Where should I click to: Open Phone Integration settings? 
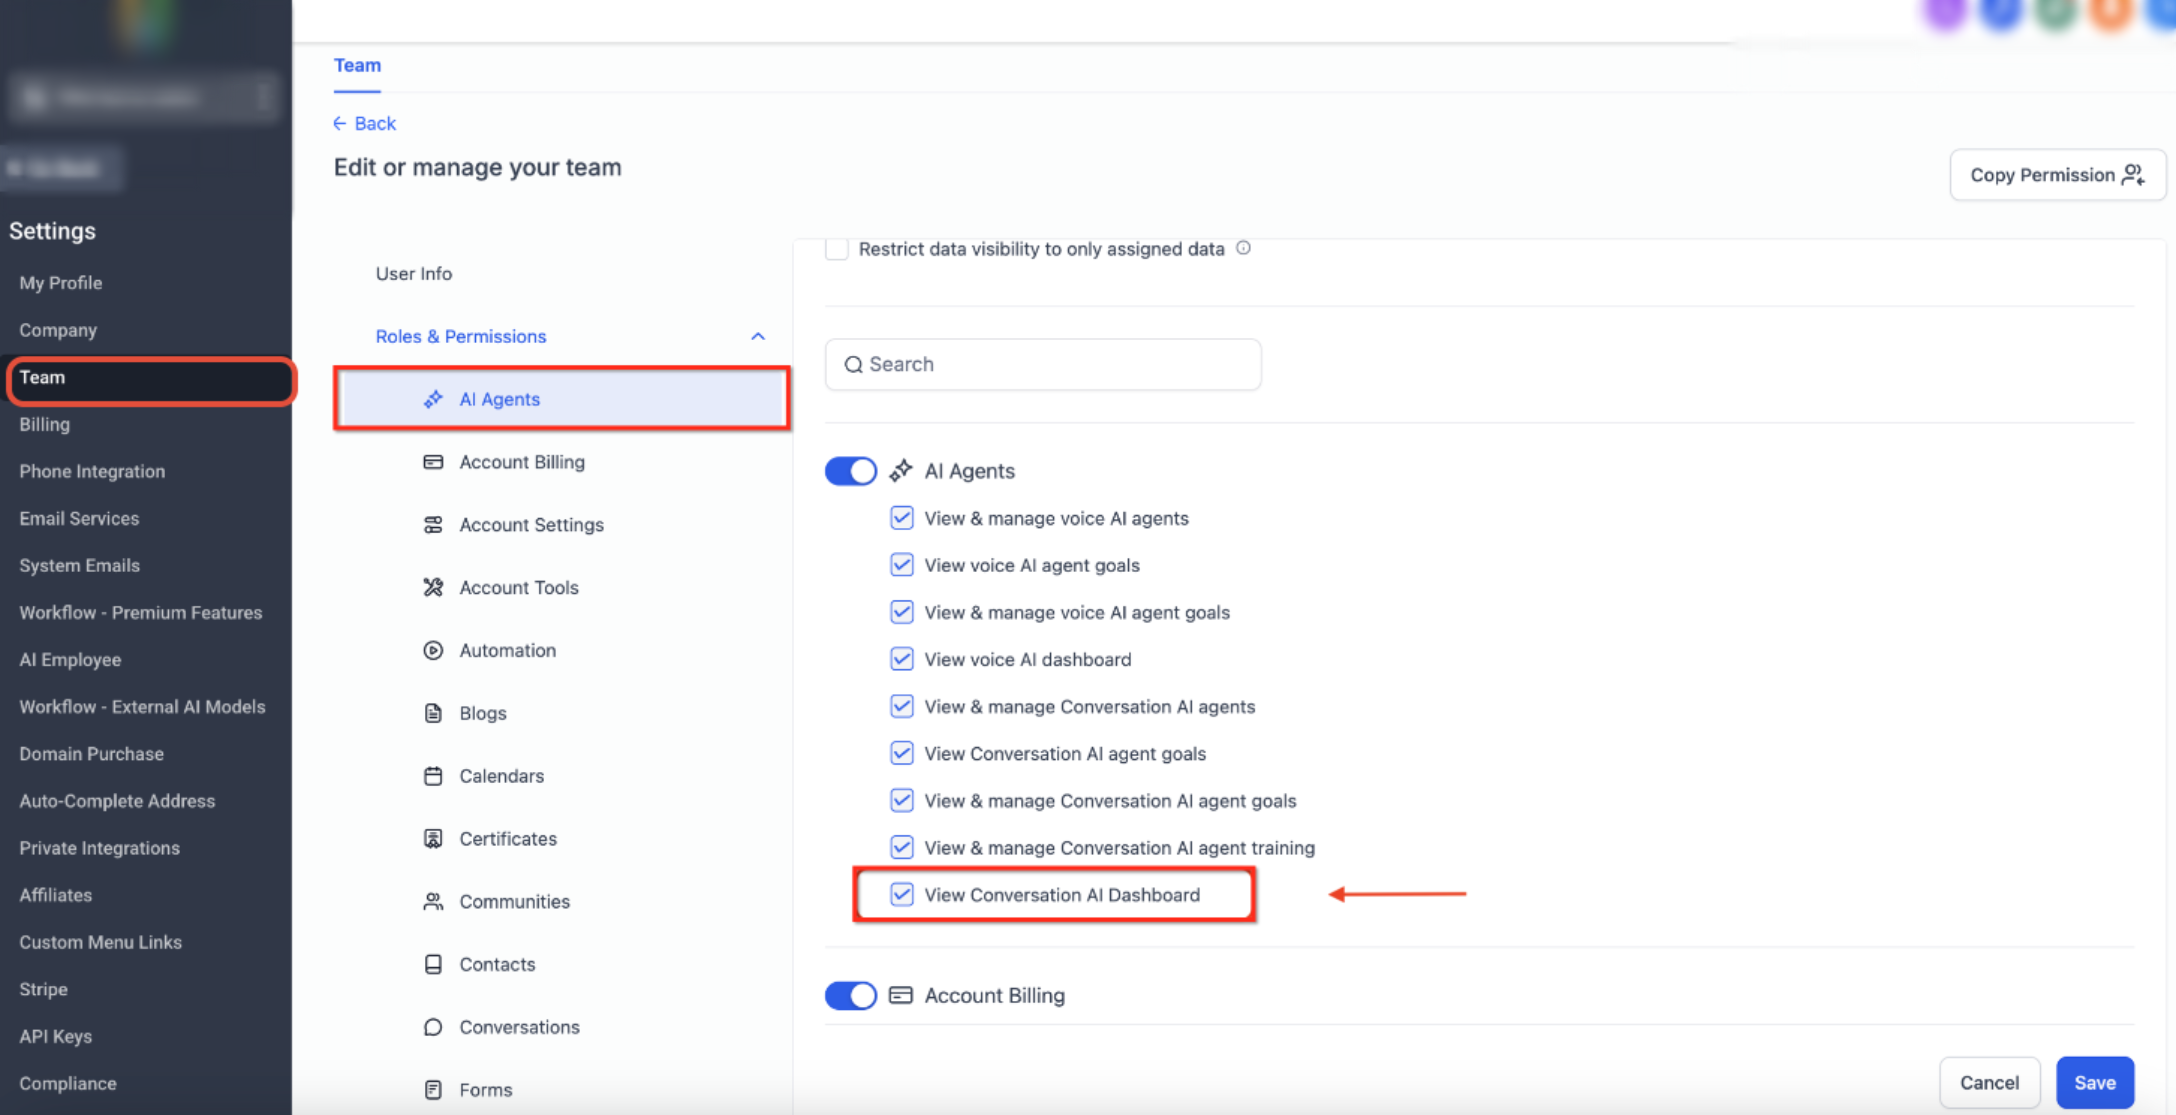click(x=92, y=471)
